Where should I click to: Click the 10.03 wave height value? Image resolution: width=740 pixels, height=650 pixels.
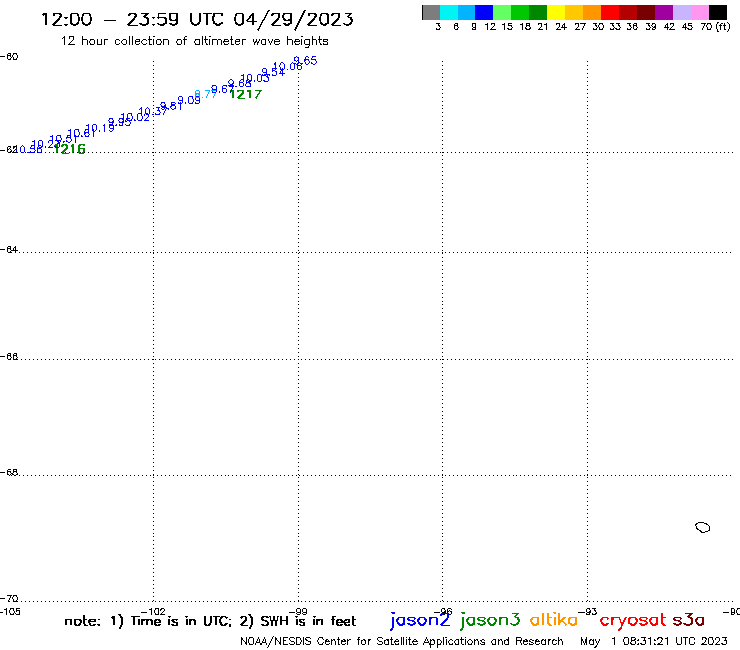pos(255,78)
